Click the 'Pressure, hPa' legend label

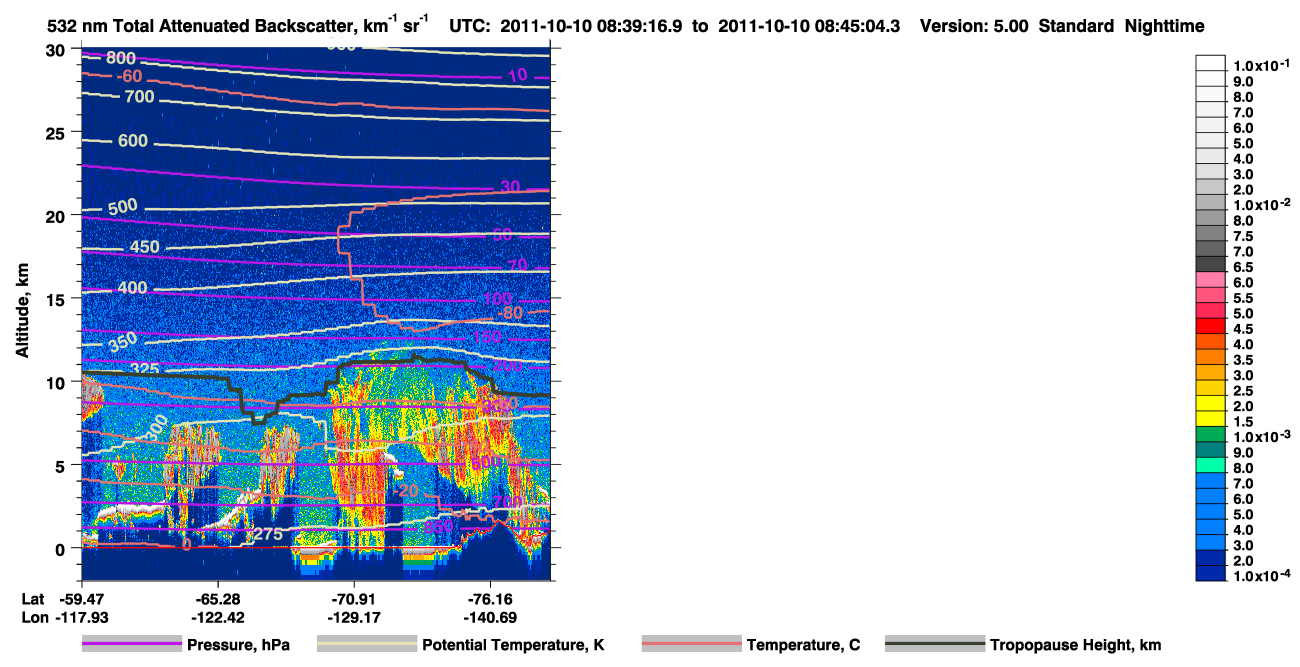[239, 645]
